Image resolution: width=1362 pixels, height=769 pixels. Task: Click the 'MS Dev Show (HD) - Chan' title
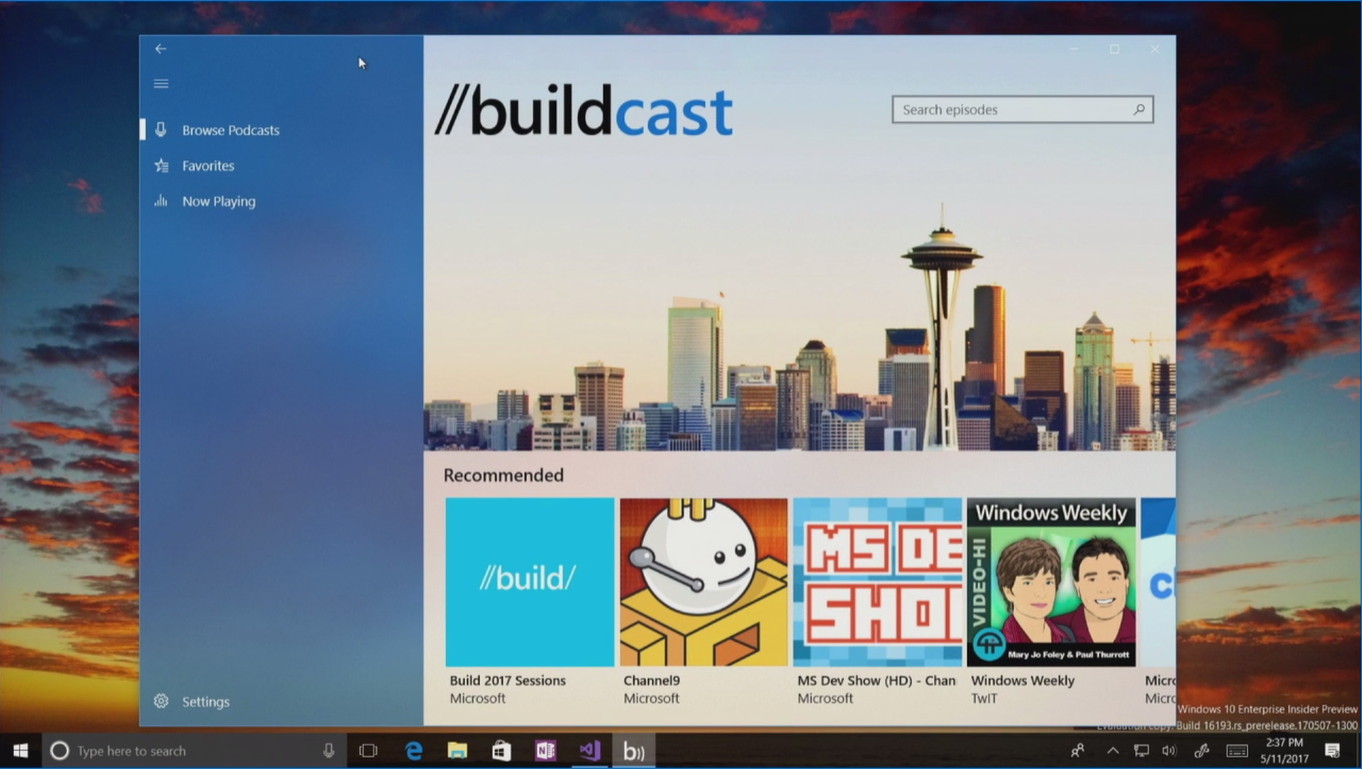877,681
